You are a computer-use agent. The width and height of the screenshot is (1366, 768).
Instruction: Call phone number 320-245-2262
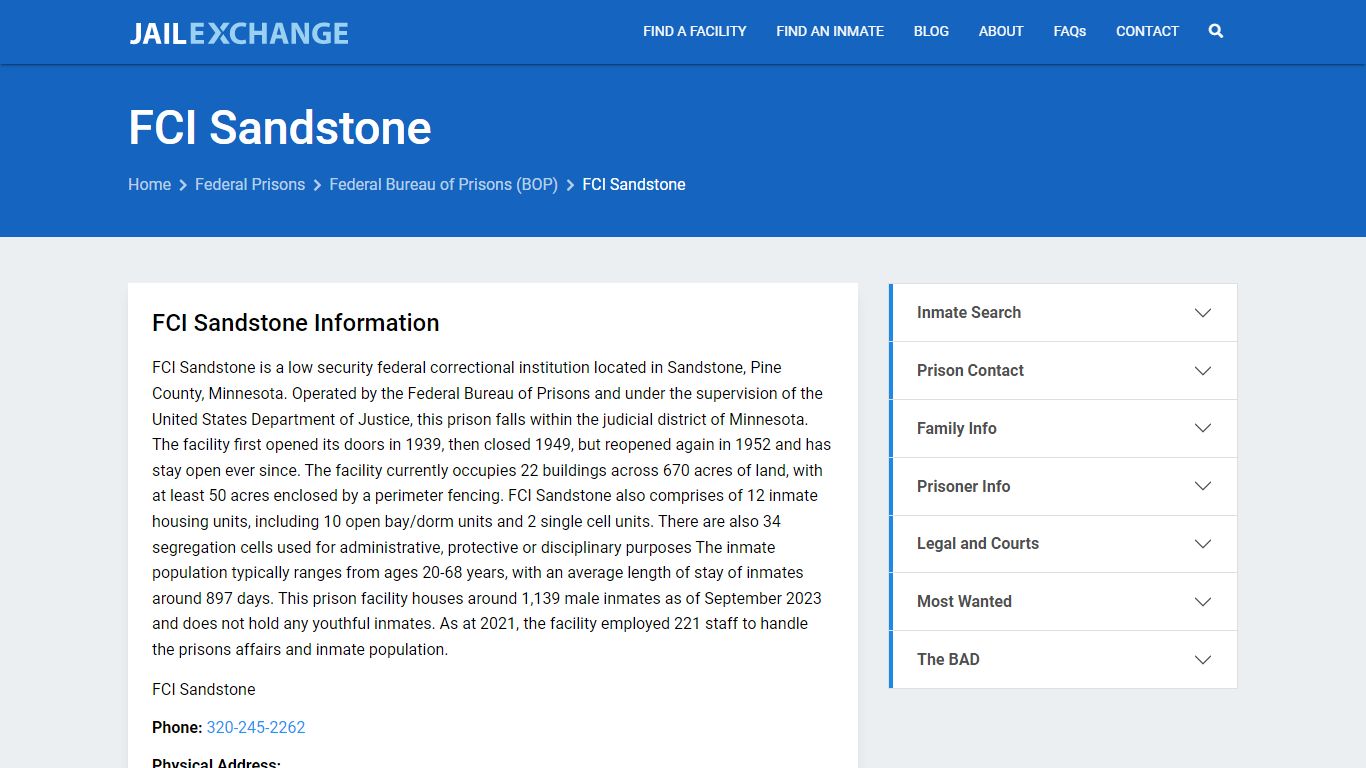click(256, 727)
